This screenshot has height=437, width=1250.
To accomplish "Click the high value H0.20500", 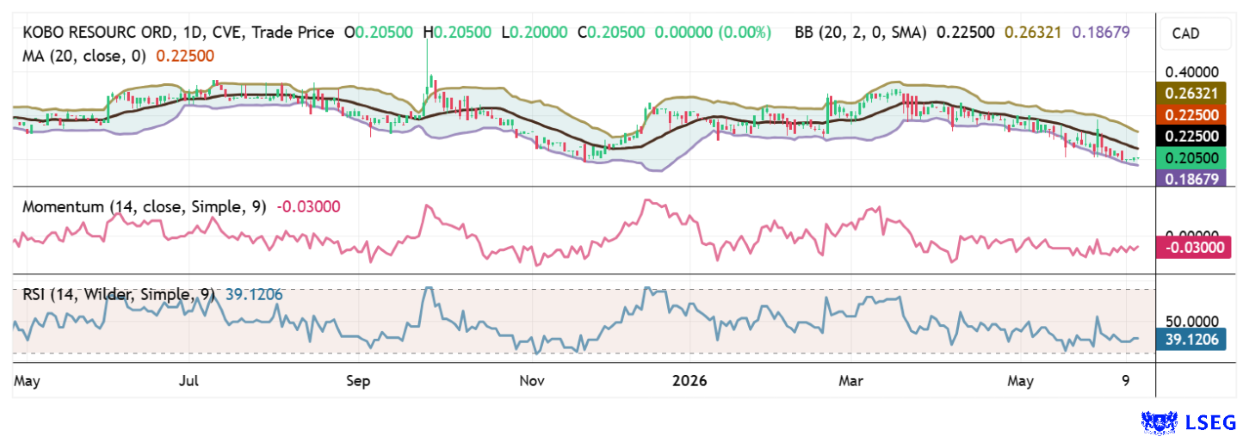I will point(457,32).
